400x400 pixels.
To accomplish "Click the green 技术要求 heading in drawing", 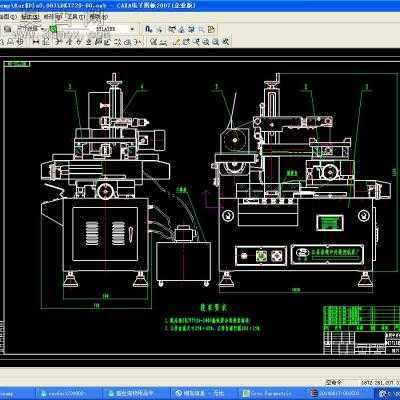I will [x=214, y=307].
